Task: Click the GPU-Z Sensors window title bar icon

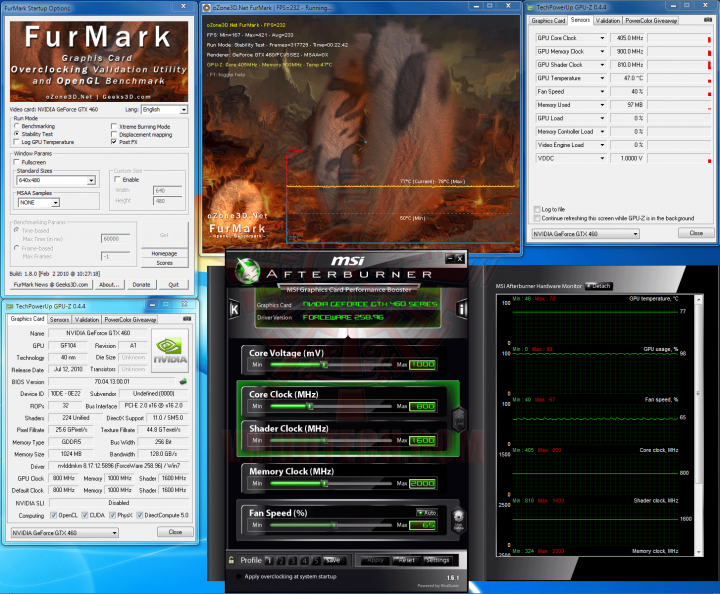Action: [531, 7]
